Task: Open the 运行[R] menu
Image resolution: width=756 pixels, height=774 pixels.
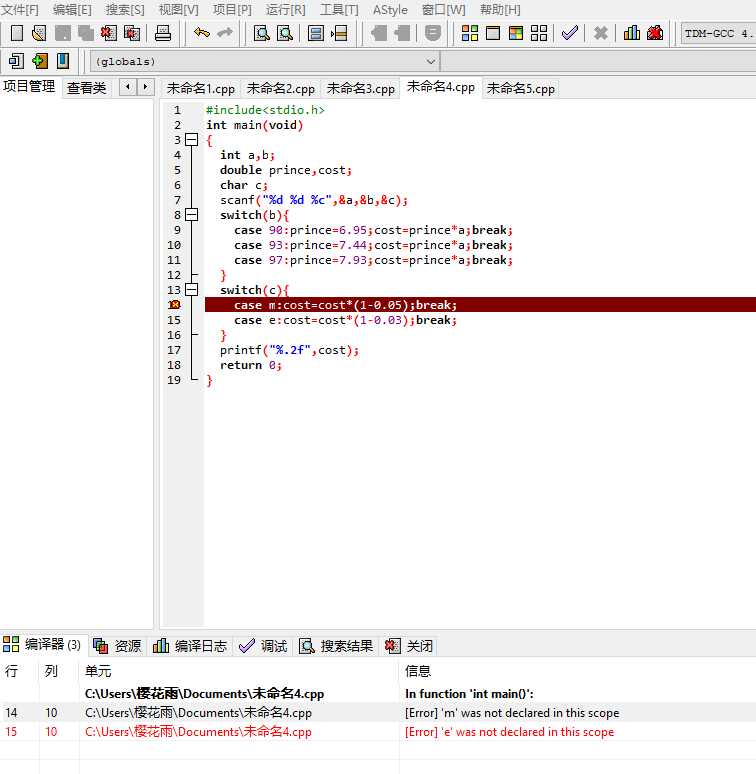Action: click(x=285, y=10)
